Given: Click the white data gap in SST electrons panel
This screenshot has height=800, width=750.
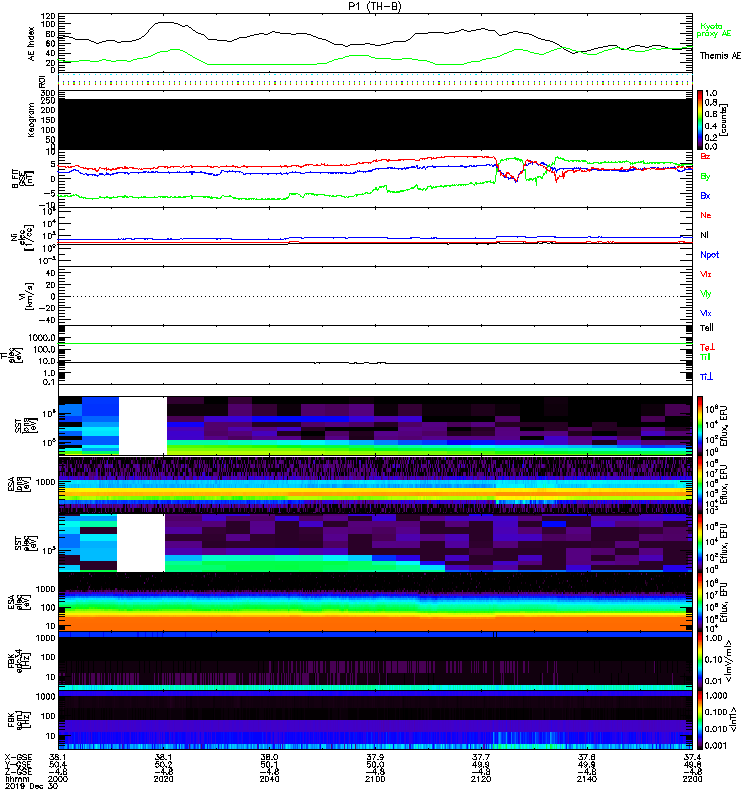Looking at the screenshot, I should (x=141, y=542).
